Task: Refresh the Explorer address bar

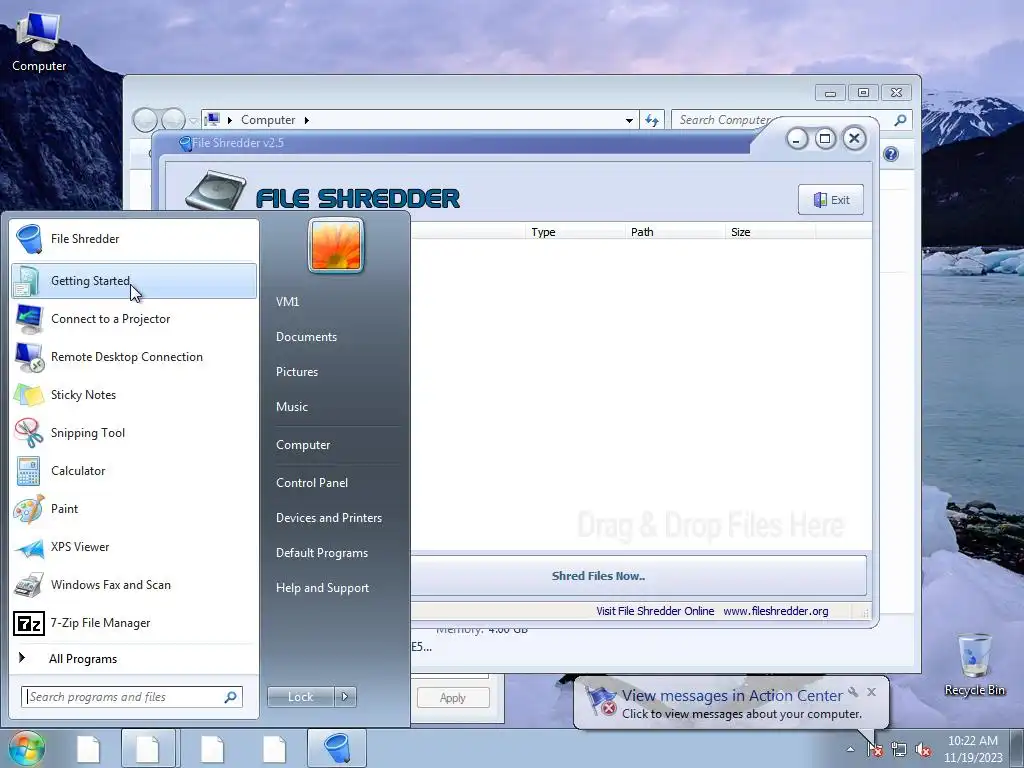Action: point(652,120)
